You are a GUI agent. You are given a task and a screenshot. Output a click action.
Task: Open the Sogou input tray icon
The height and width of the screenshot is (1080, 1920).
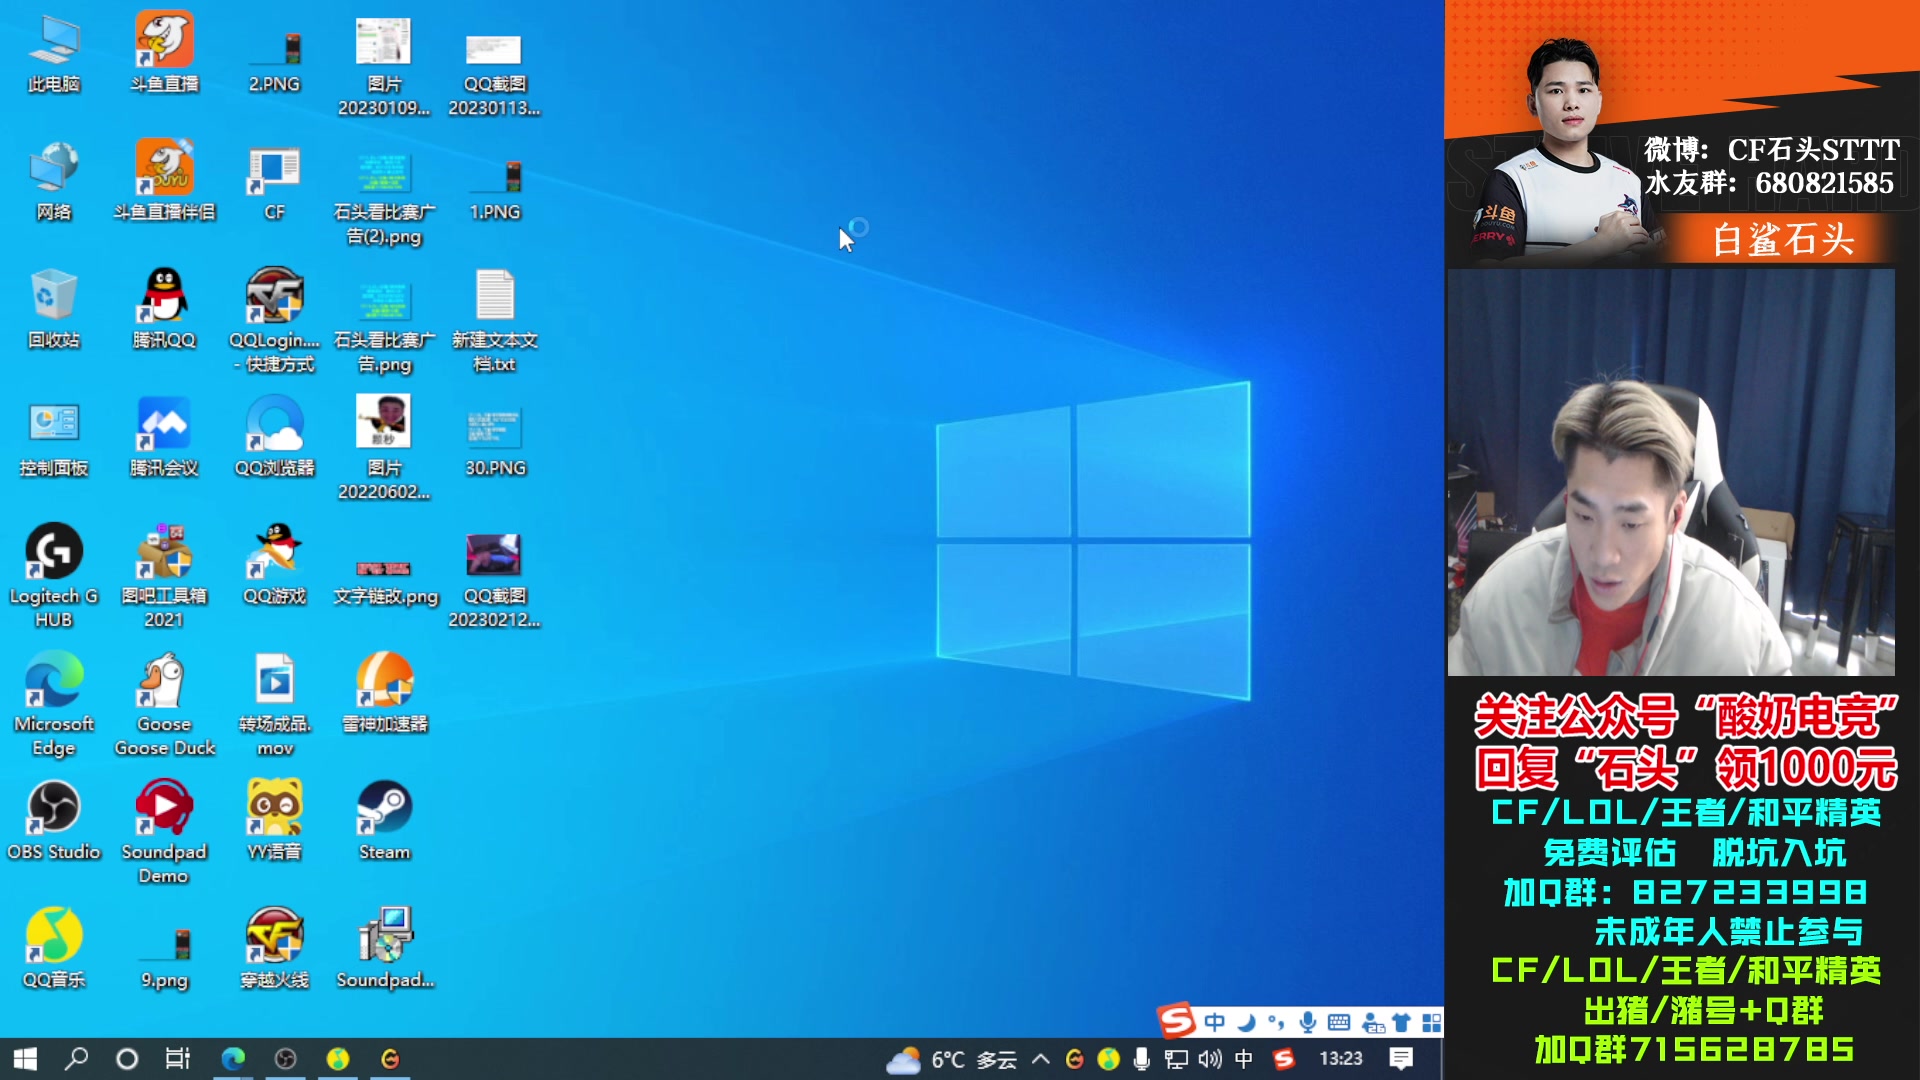point(1284,1059)
